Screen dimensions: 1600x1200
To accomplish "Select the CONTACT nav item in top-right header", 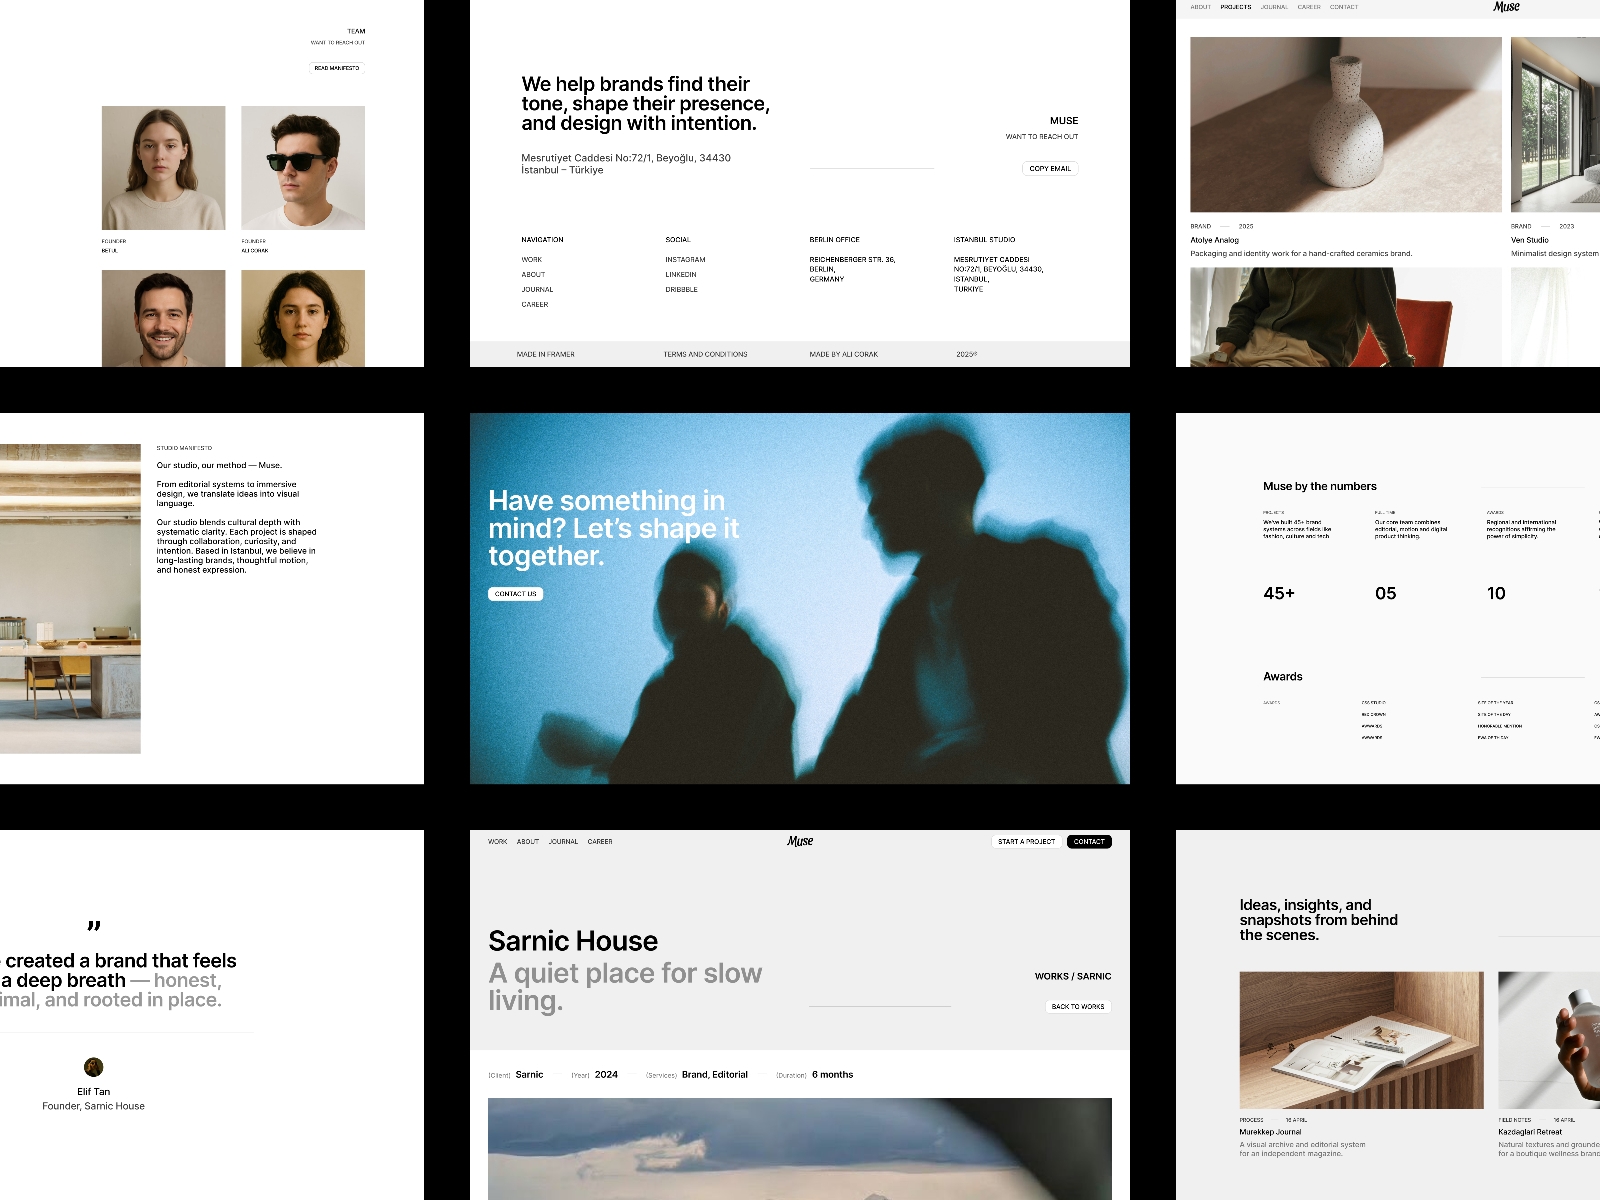I will [1344, 7].
